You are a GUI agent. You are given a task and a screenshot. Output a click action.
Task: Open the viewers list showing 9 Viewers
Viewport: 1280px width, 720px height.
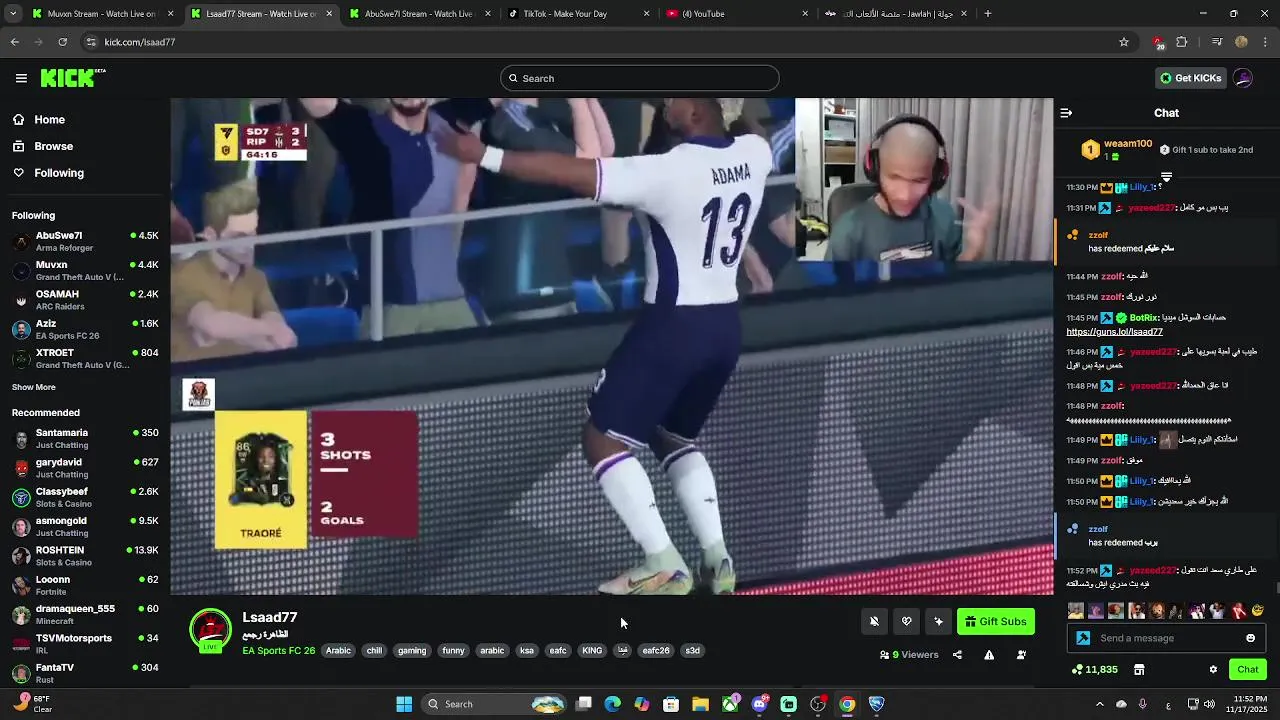909,655
